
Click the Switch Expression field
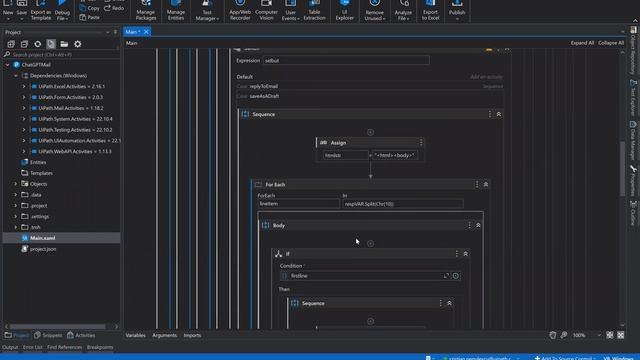click(346, 60)
